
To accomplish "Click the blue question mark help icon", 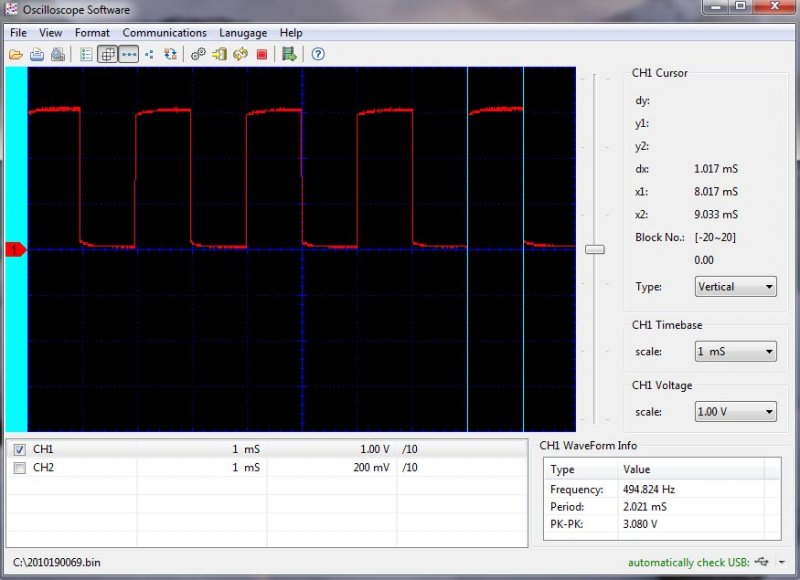I will click(318, 54).
